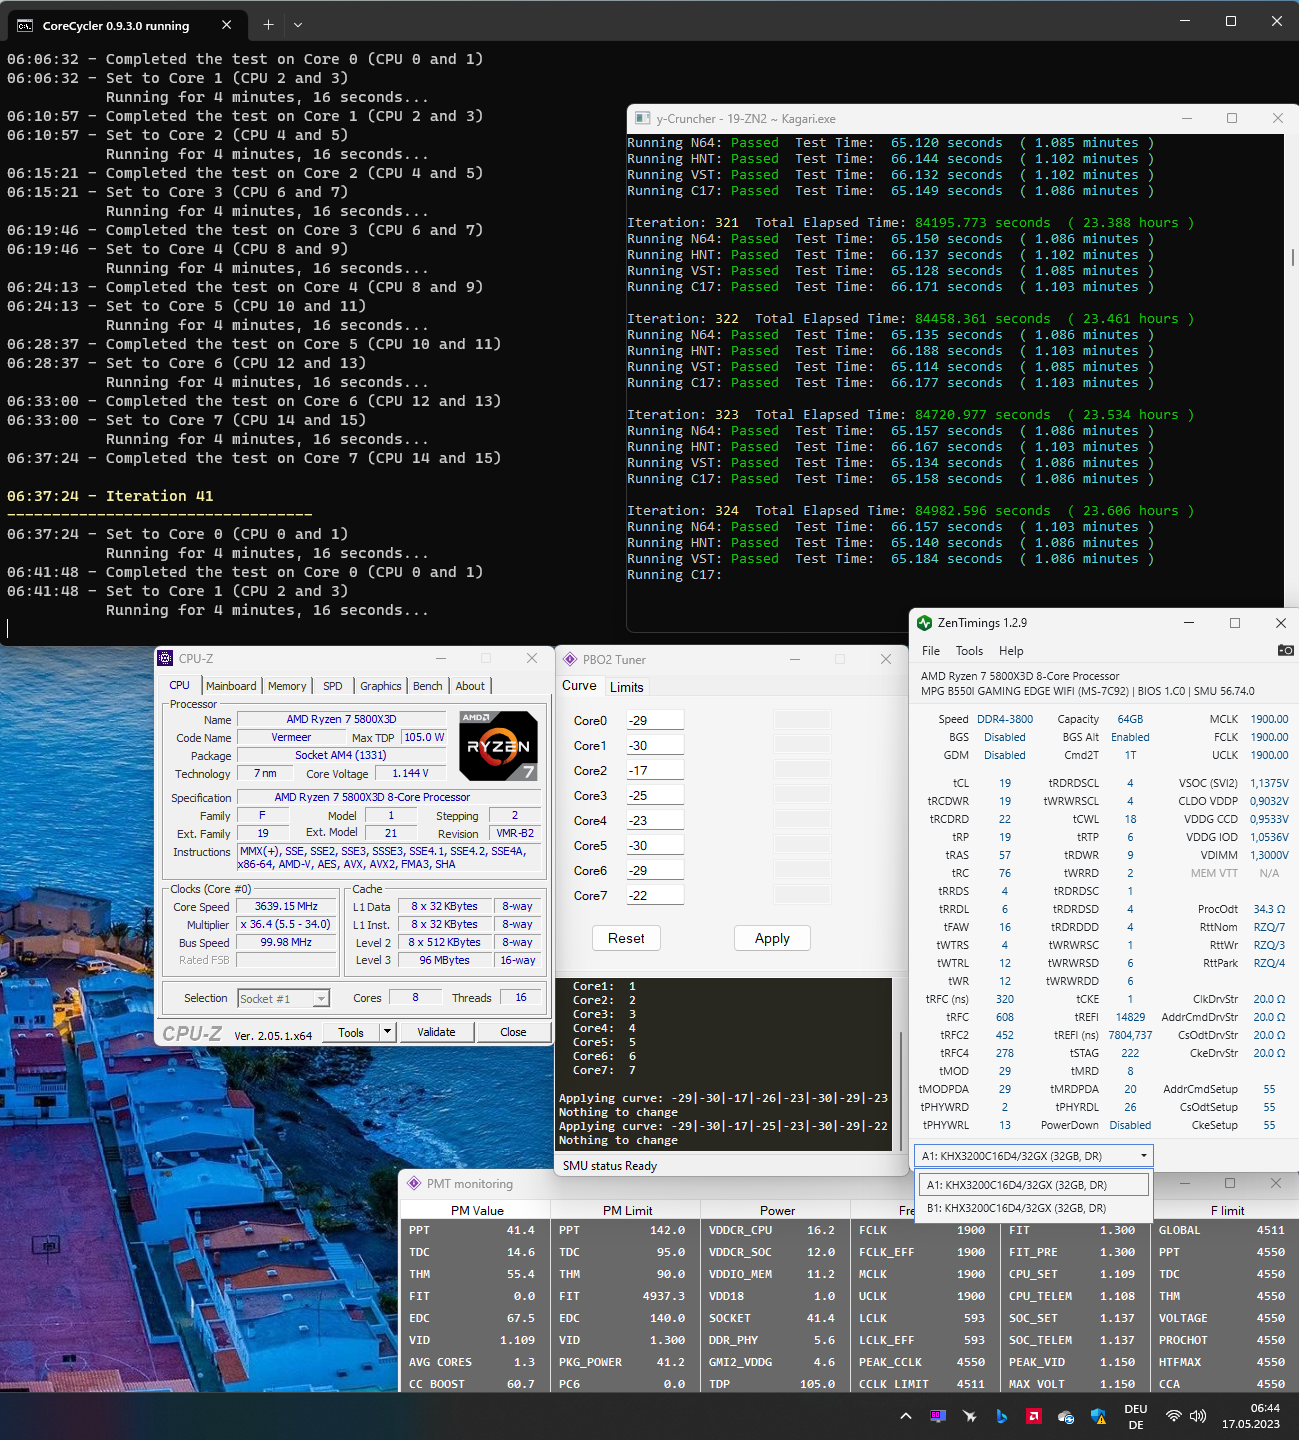Open the volume control in tray
Viewport: 1299px width, 1440px height.
(1198, 1416)
